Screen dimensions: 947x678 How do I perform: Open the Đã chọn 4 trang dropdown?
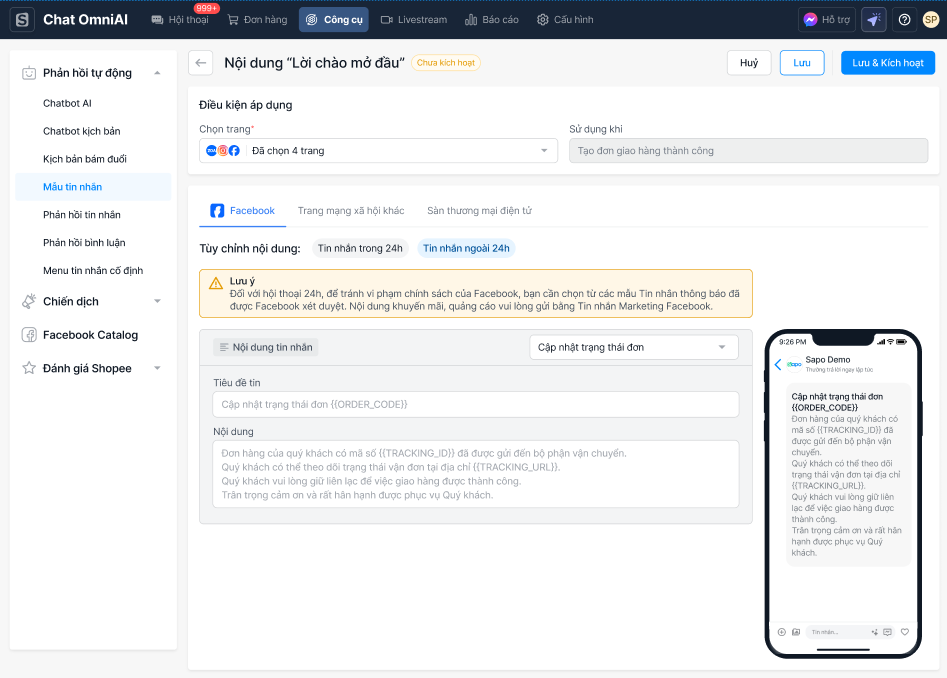[x=378, y=150]
